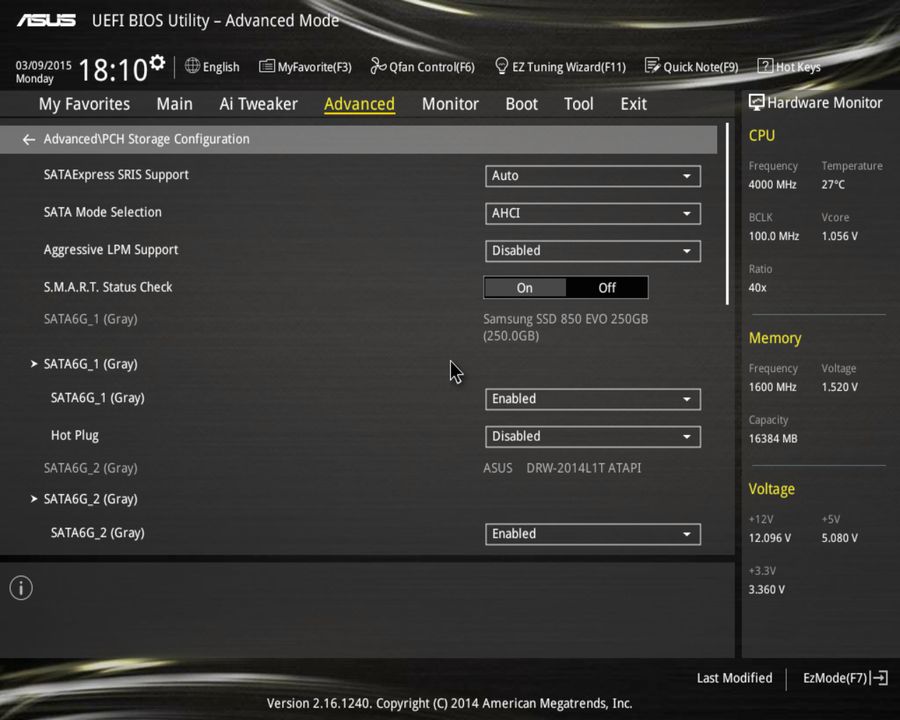Open the Hot Plug dropdown

592,436
